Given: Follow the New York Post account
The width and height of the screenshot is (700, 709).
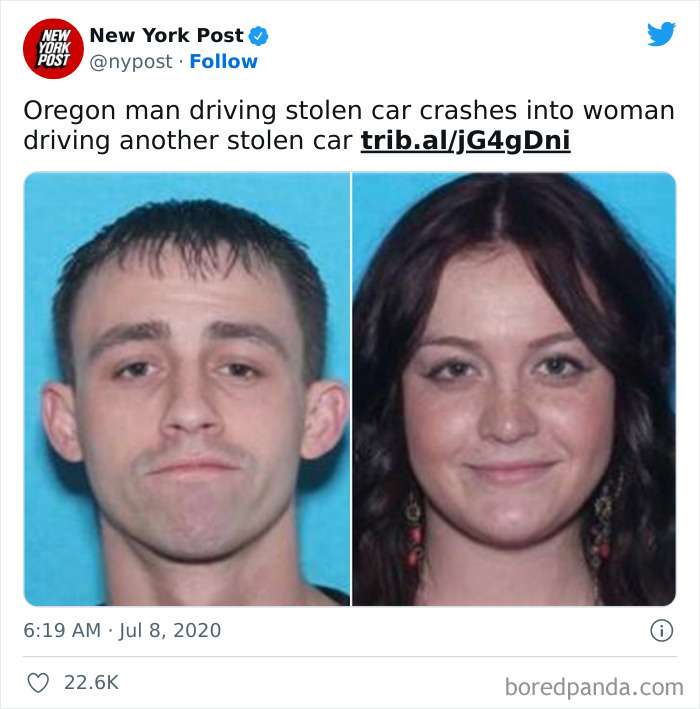Looking at the screenshot, I should pyautogui.click(x=223, y=61).
